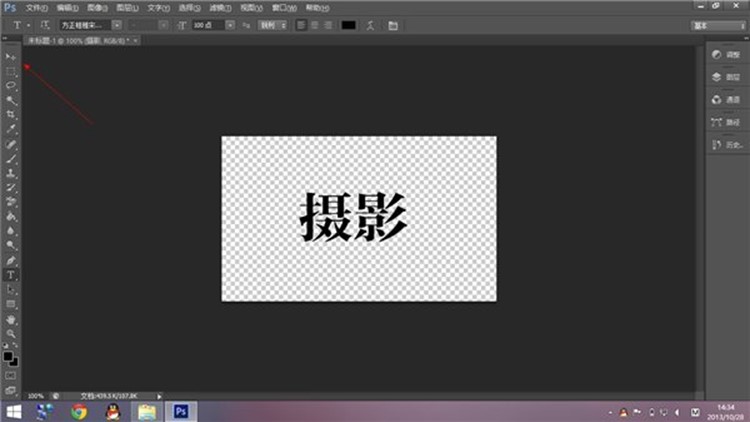Open the font family dropdown
This screenshot has height=422, width=750.
click(117, 23)
